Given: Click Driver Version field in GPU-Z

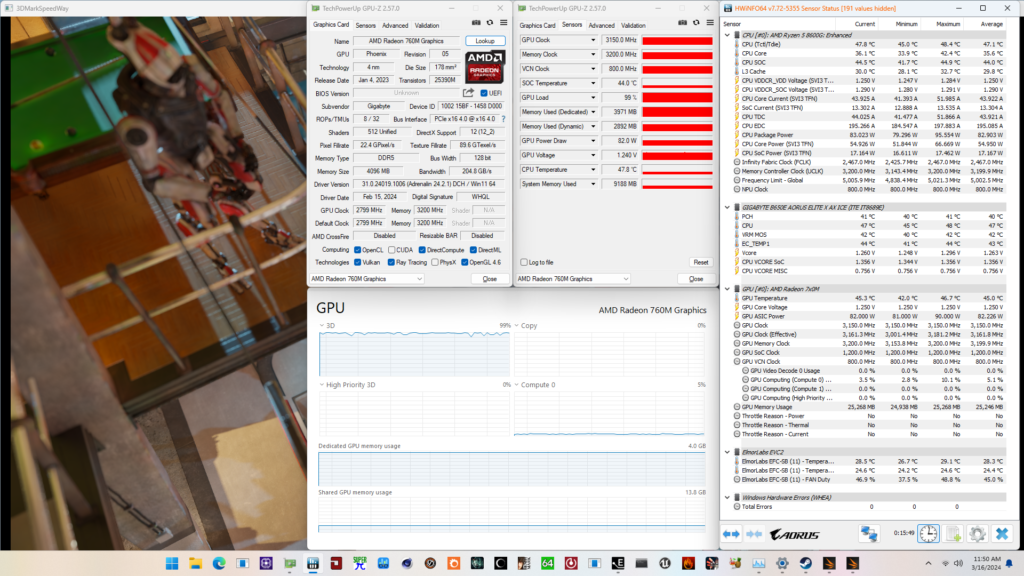Looking at the screenshot, I should pos(429,184).
